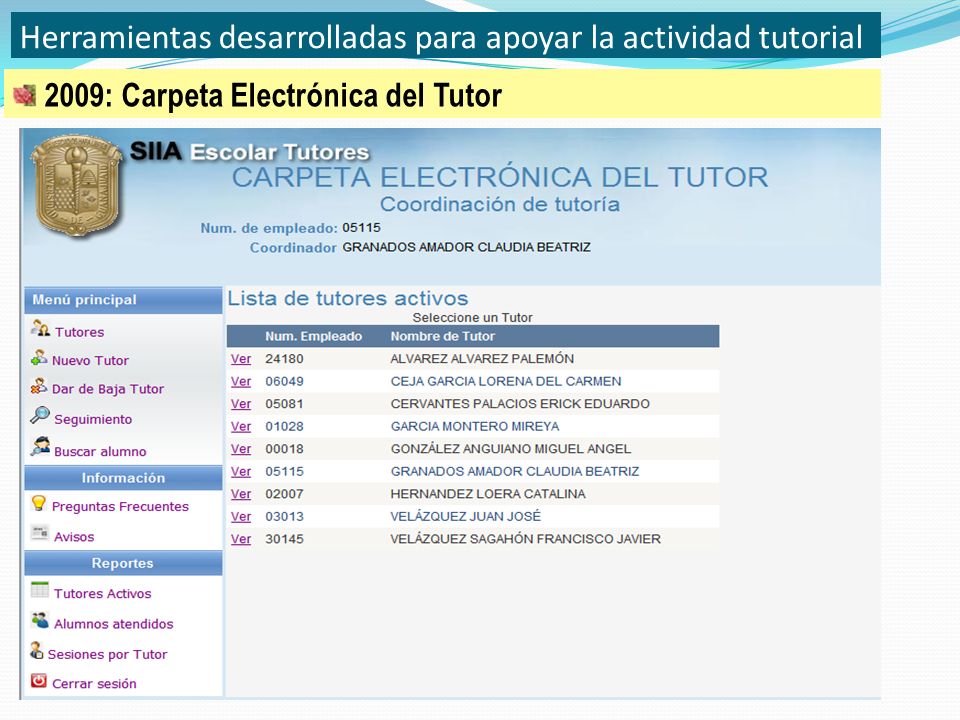The image size is (960, 720).
Task: Click the Nombre de Tutor column header
Action: tap(443, 336)
